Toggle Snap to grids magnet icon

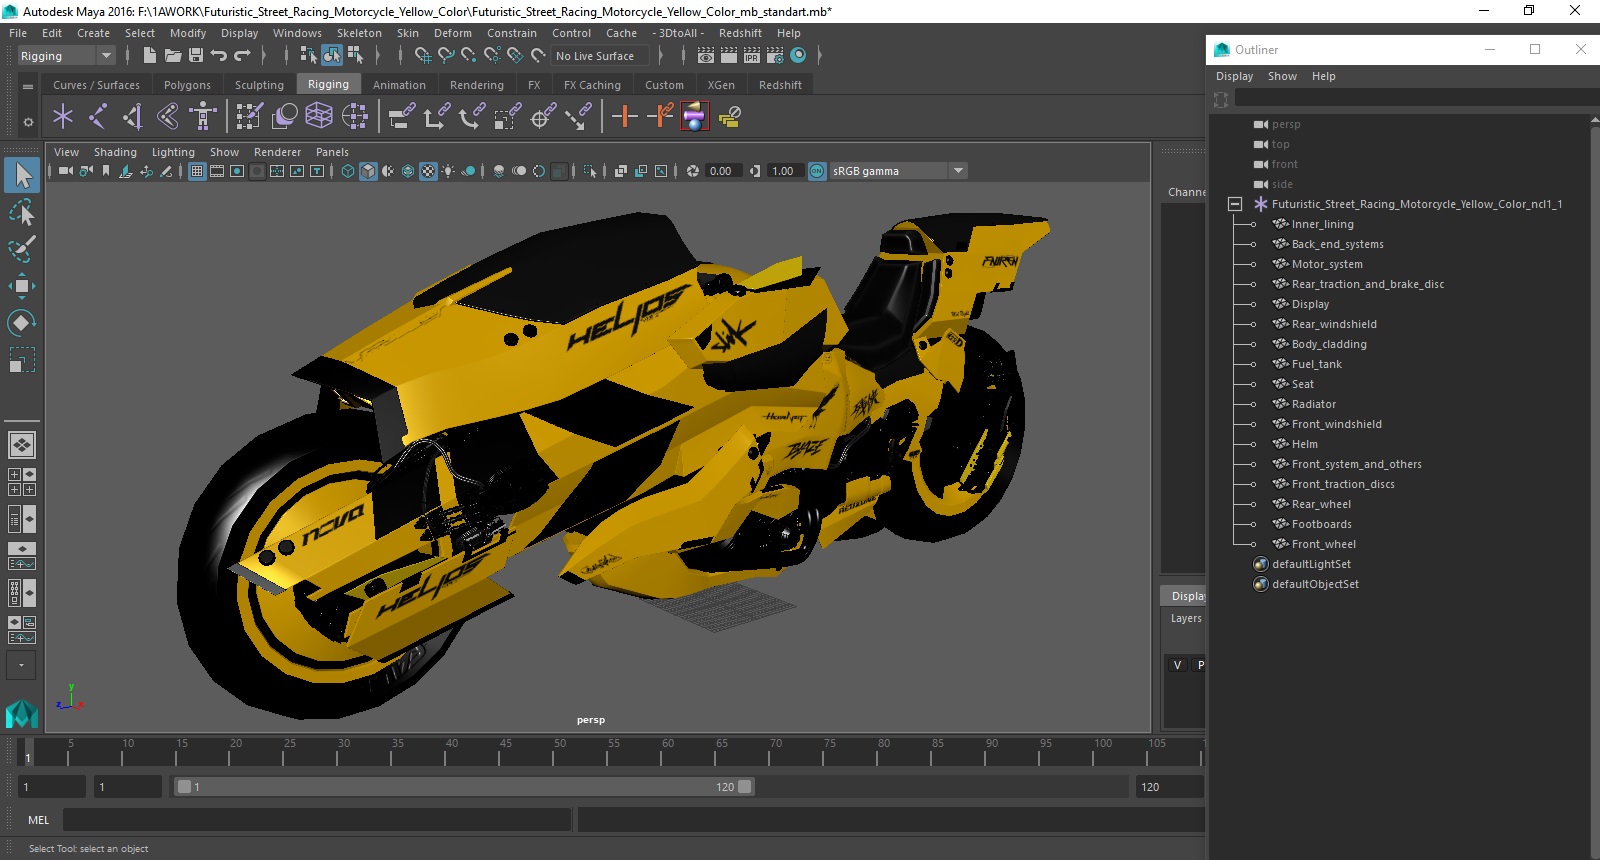[x=423, y=56]
